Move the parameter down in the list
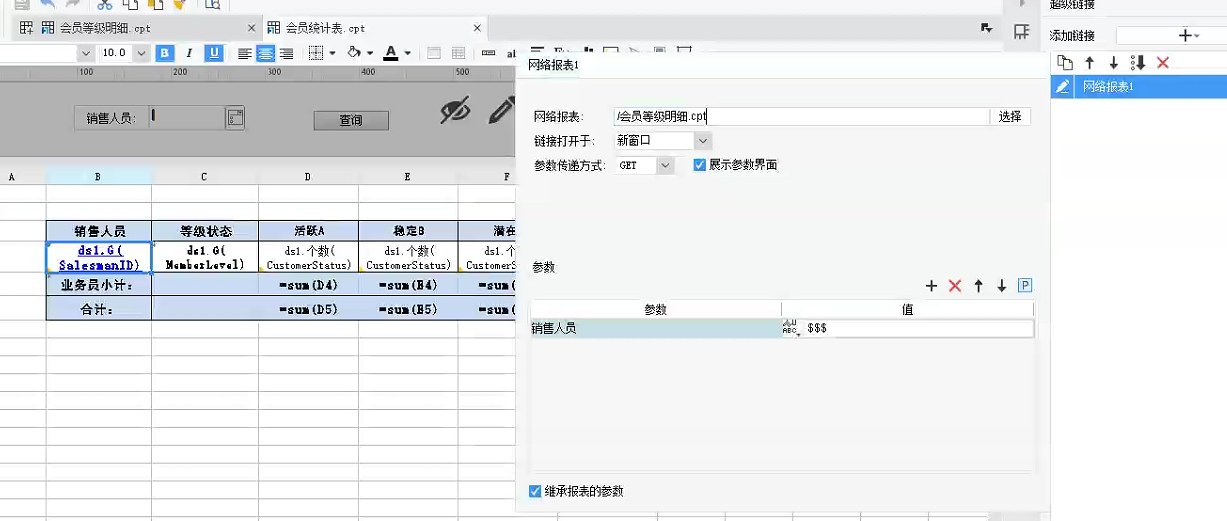Screen dimensions: 1227x521 (x=1001, y=286)
